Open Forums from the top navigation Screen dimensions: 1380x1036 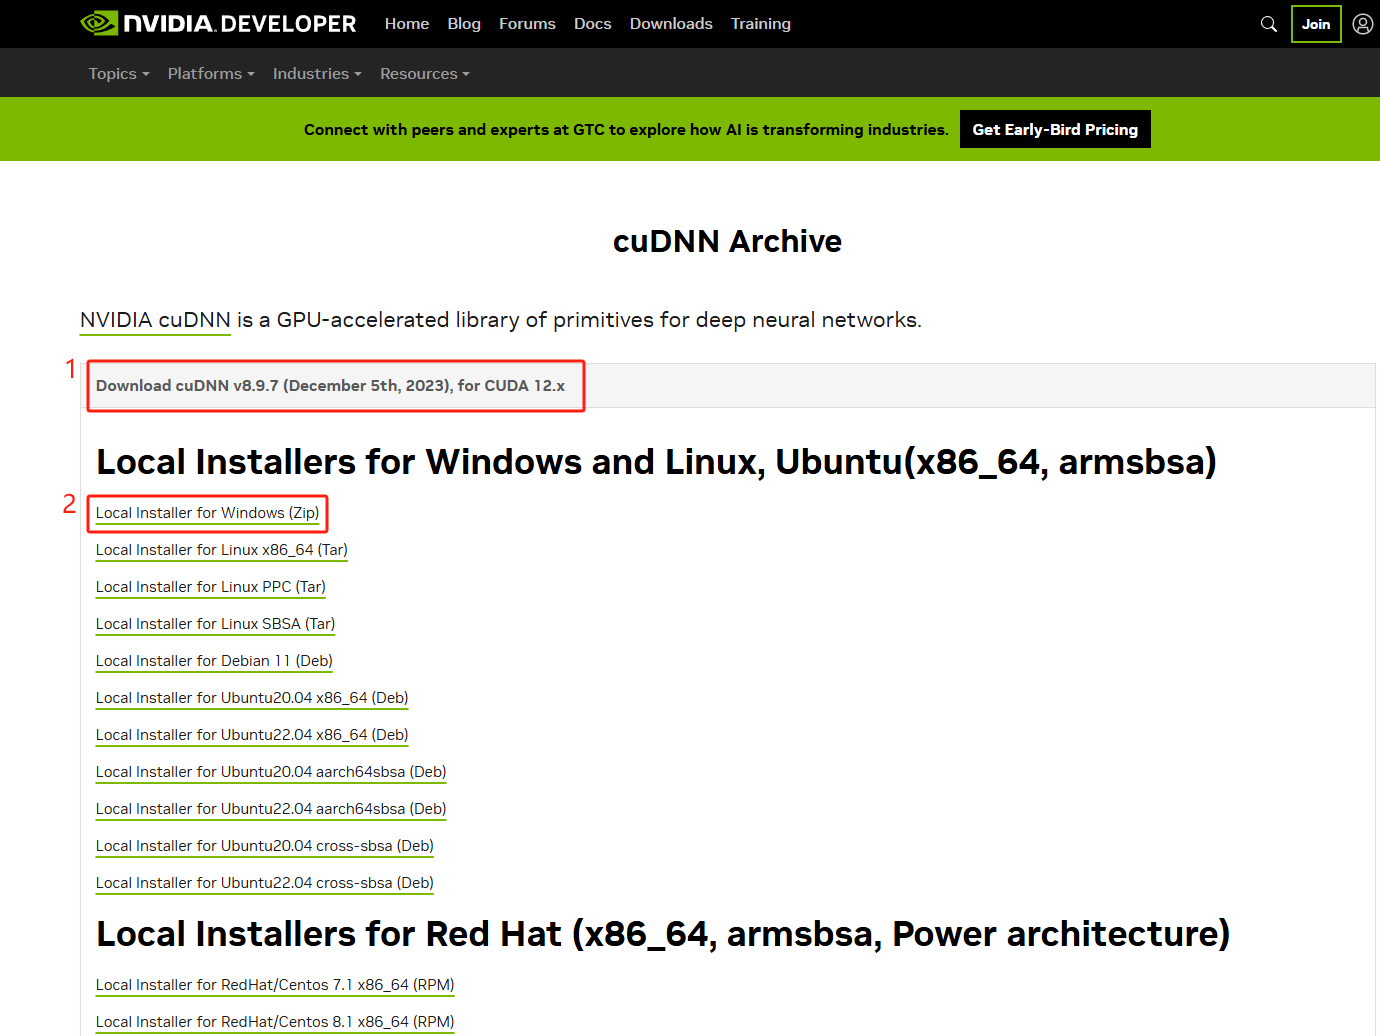[x=527, y=24]
